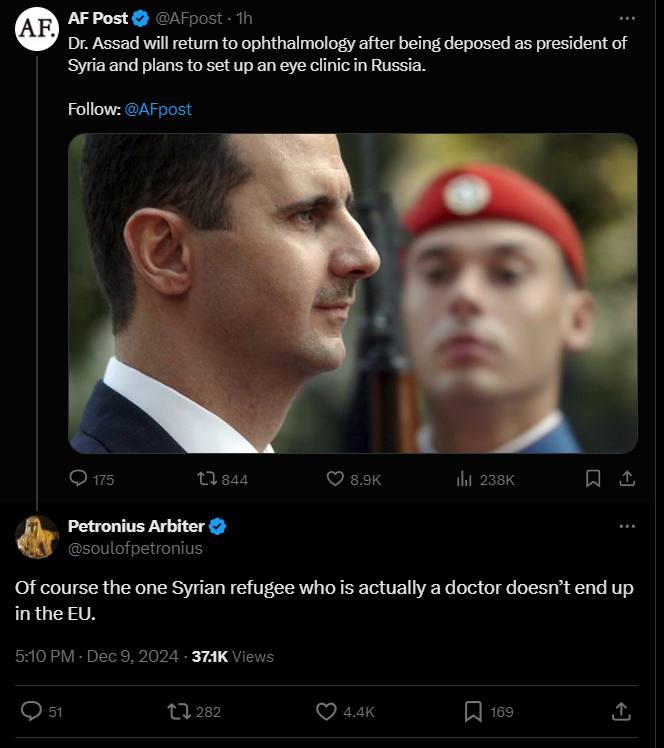View analytics icon showing 238K views

pos(464,478)
